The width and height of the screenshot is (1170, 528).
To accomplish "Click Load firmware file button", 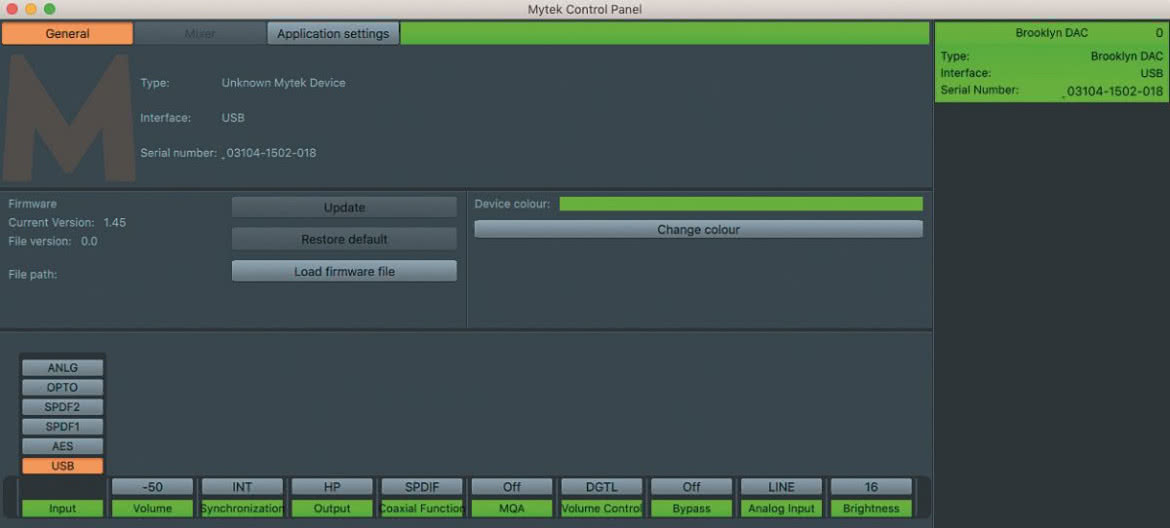I will pyautogui.click(x=344, y=271).
